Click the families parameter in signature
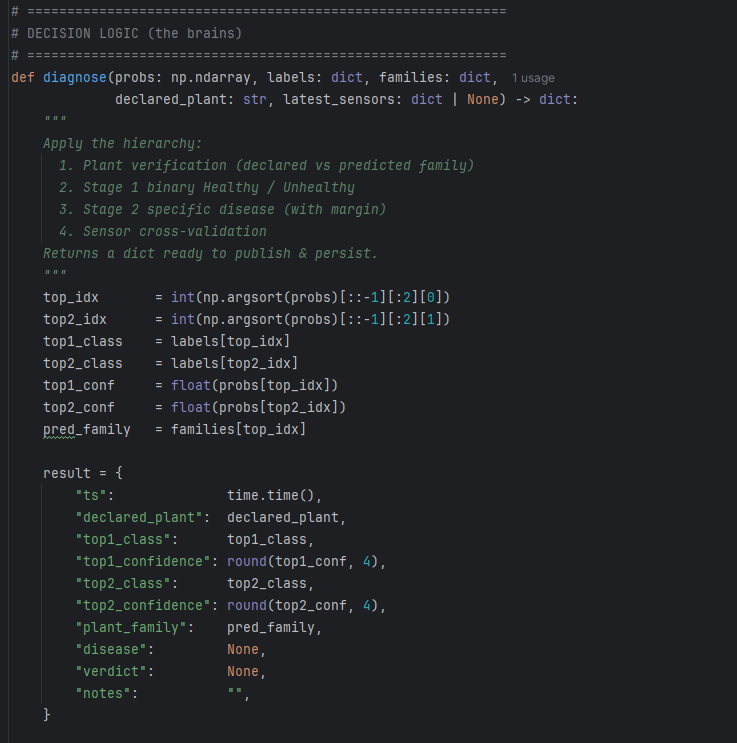The height and width of the screenshot is (743, 737). coord(410,77)
